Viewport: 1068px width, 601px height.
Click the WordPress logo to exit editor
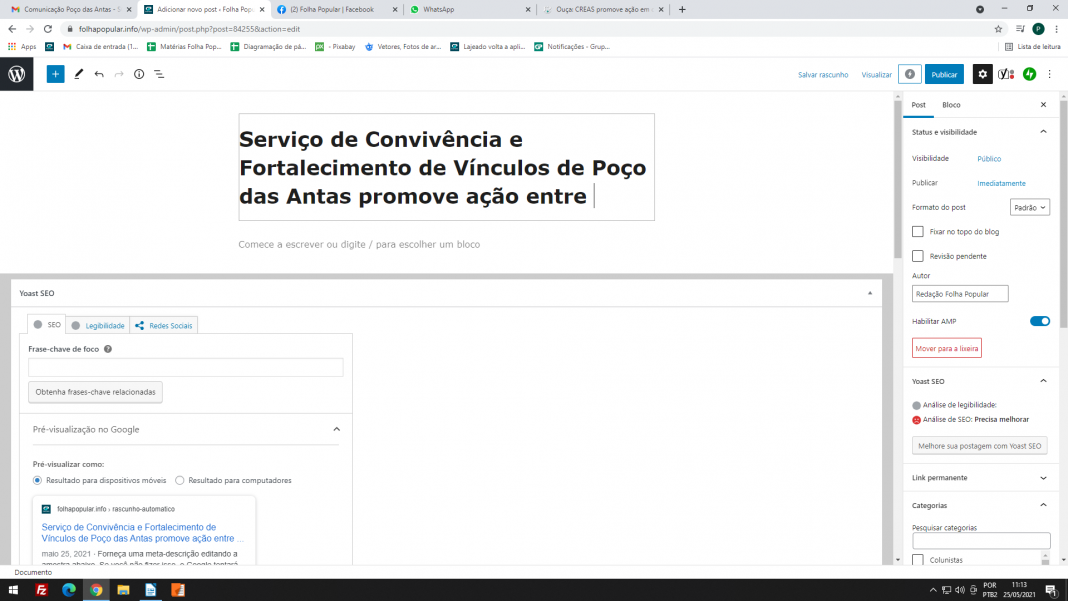[17, 74]
